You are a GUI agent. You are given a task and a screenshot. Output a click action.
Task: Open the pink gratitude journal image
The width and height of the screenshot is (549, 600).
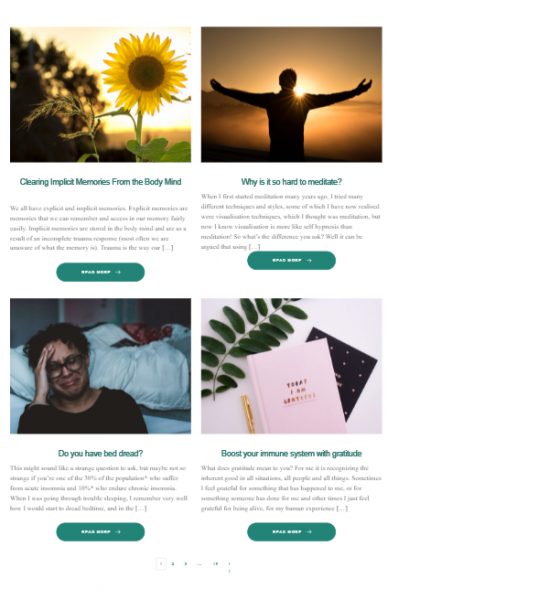(x=292, y=366)
